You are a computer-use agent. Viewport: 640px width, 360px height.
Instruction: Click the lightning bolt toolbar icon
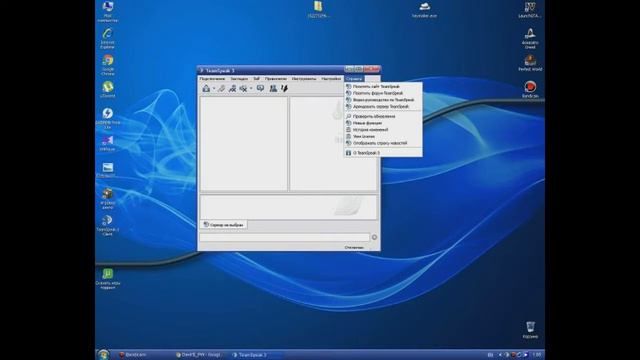284,88
